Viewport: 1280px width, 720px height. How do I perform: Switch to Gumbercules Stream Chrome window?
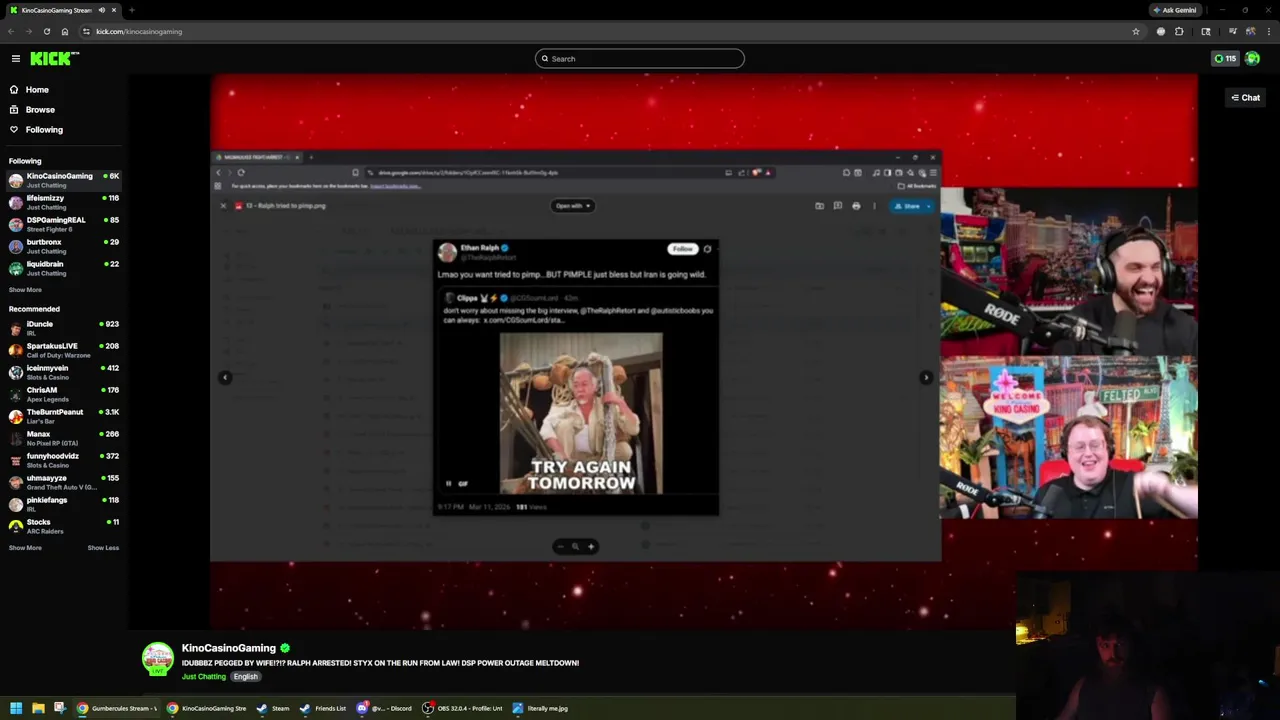pyautogui.click(x=117, y=708)
